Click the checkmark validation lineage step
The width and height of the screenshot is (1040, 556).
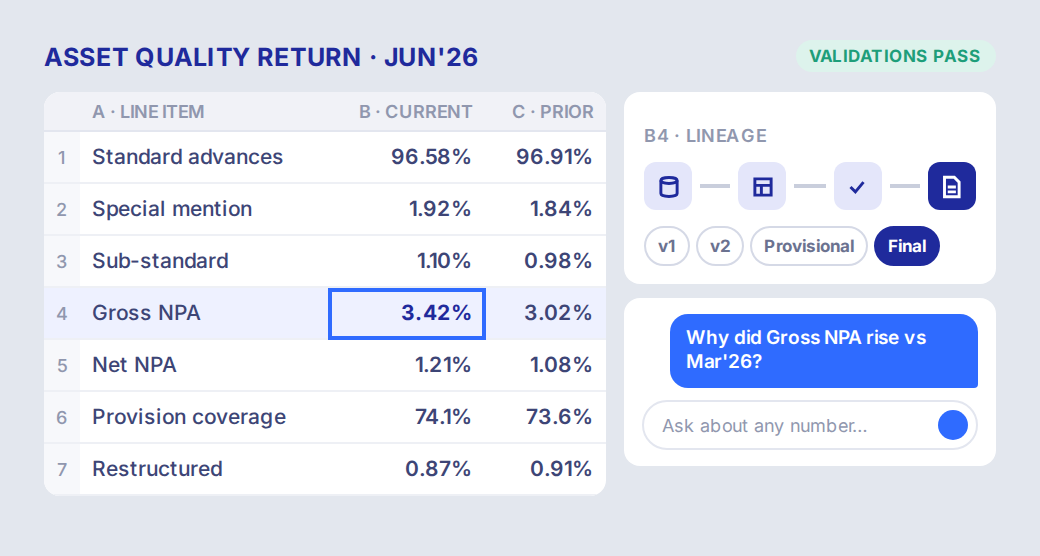click(857, 186)
